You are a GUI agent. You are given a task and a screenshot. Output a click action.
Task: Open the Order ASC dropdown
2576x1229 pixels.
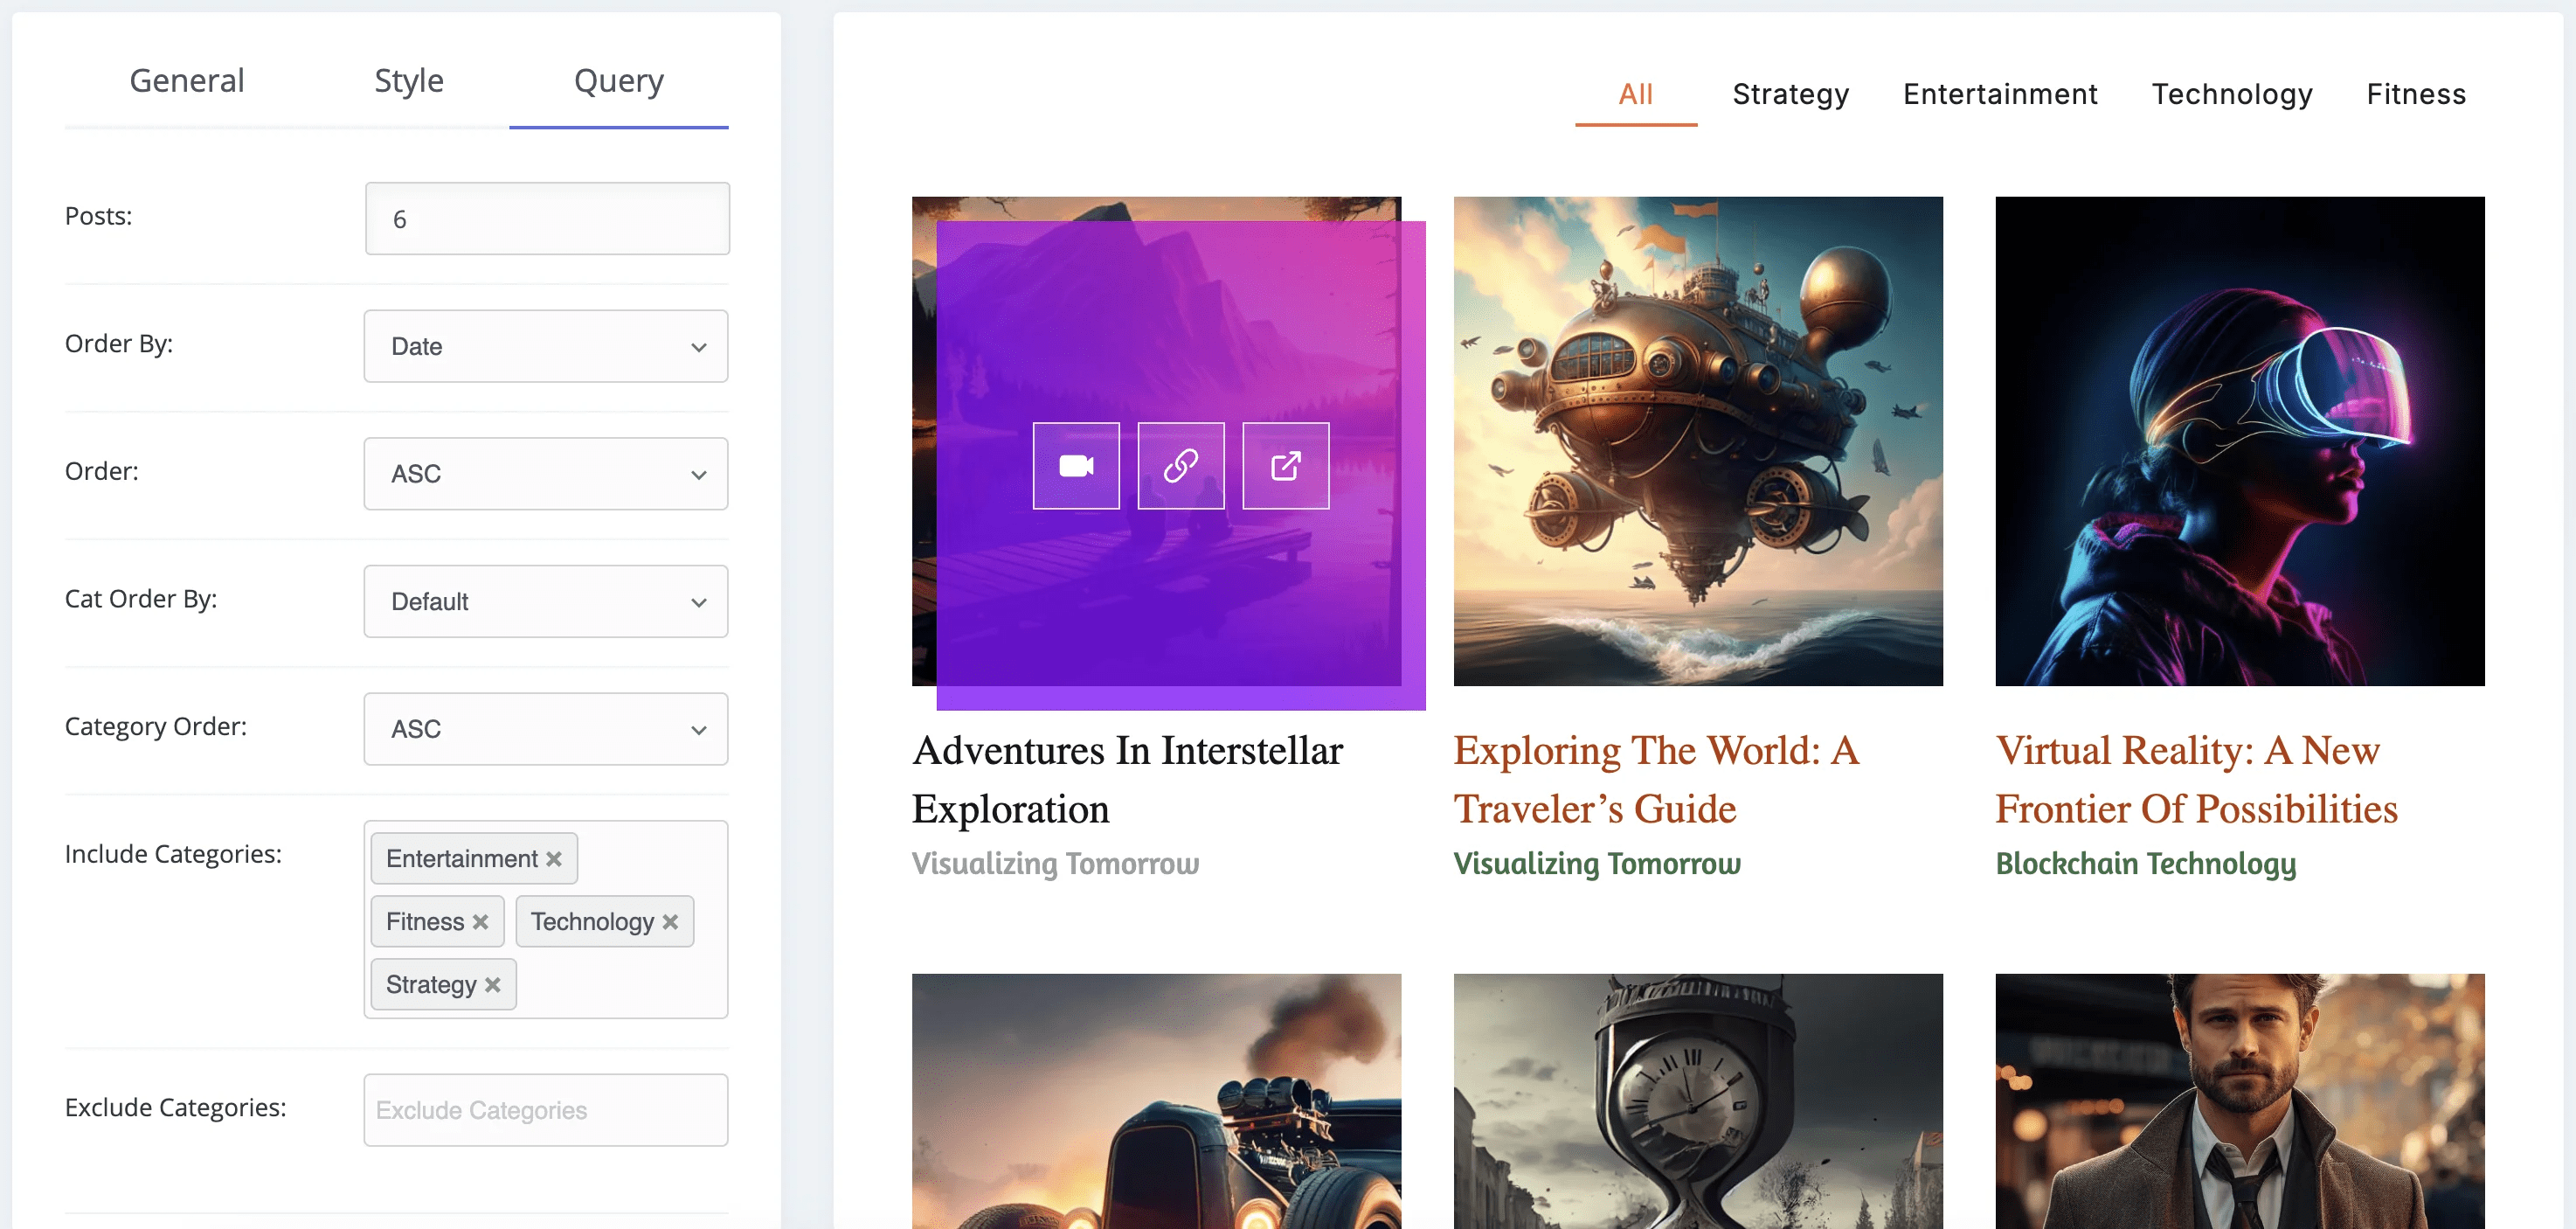[546, 474]
